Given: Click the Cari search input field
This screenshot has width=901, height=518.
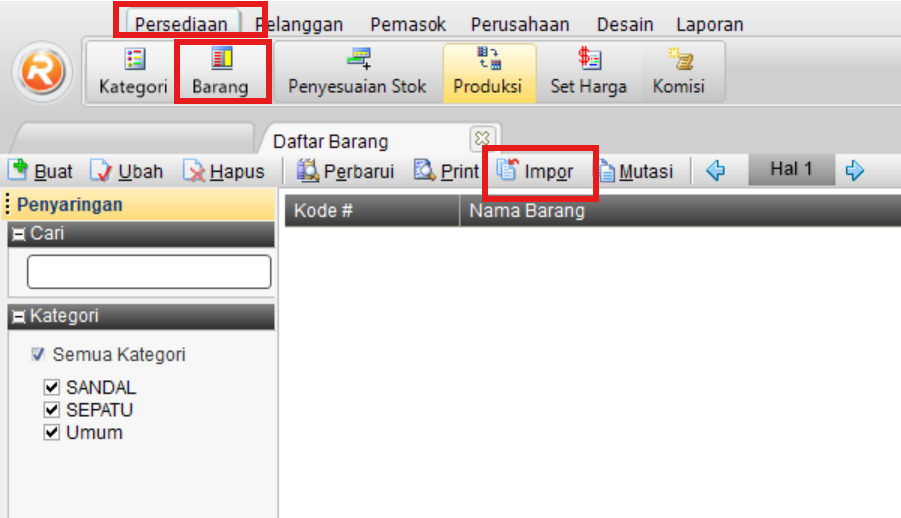Looking at the screenshot, I should 149,272.
